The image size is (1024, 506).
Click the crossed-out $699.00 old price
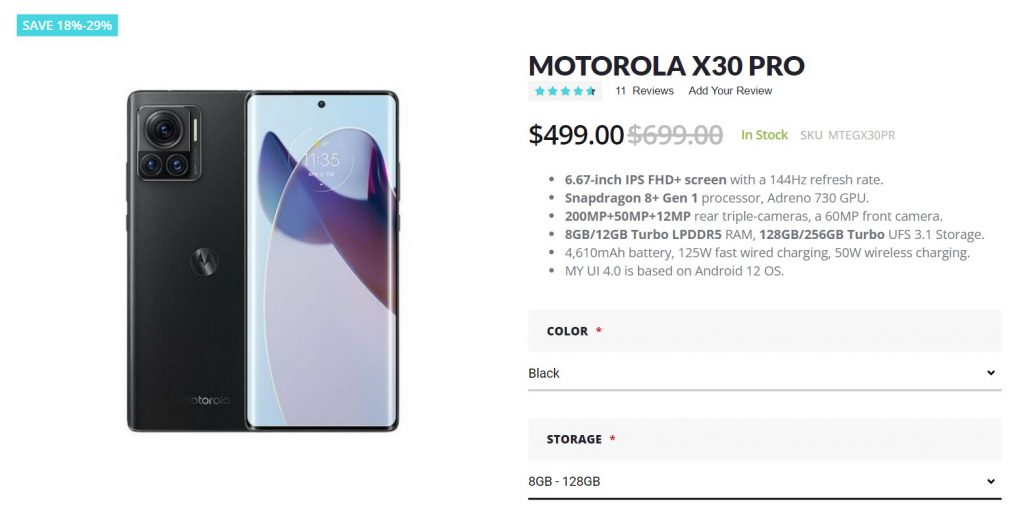tap(675, 135)
